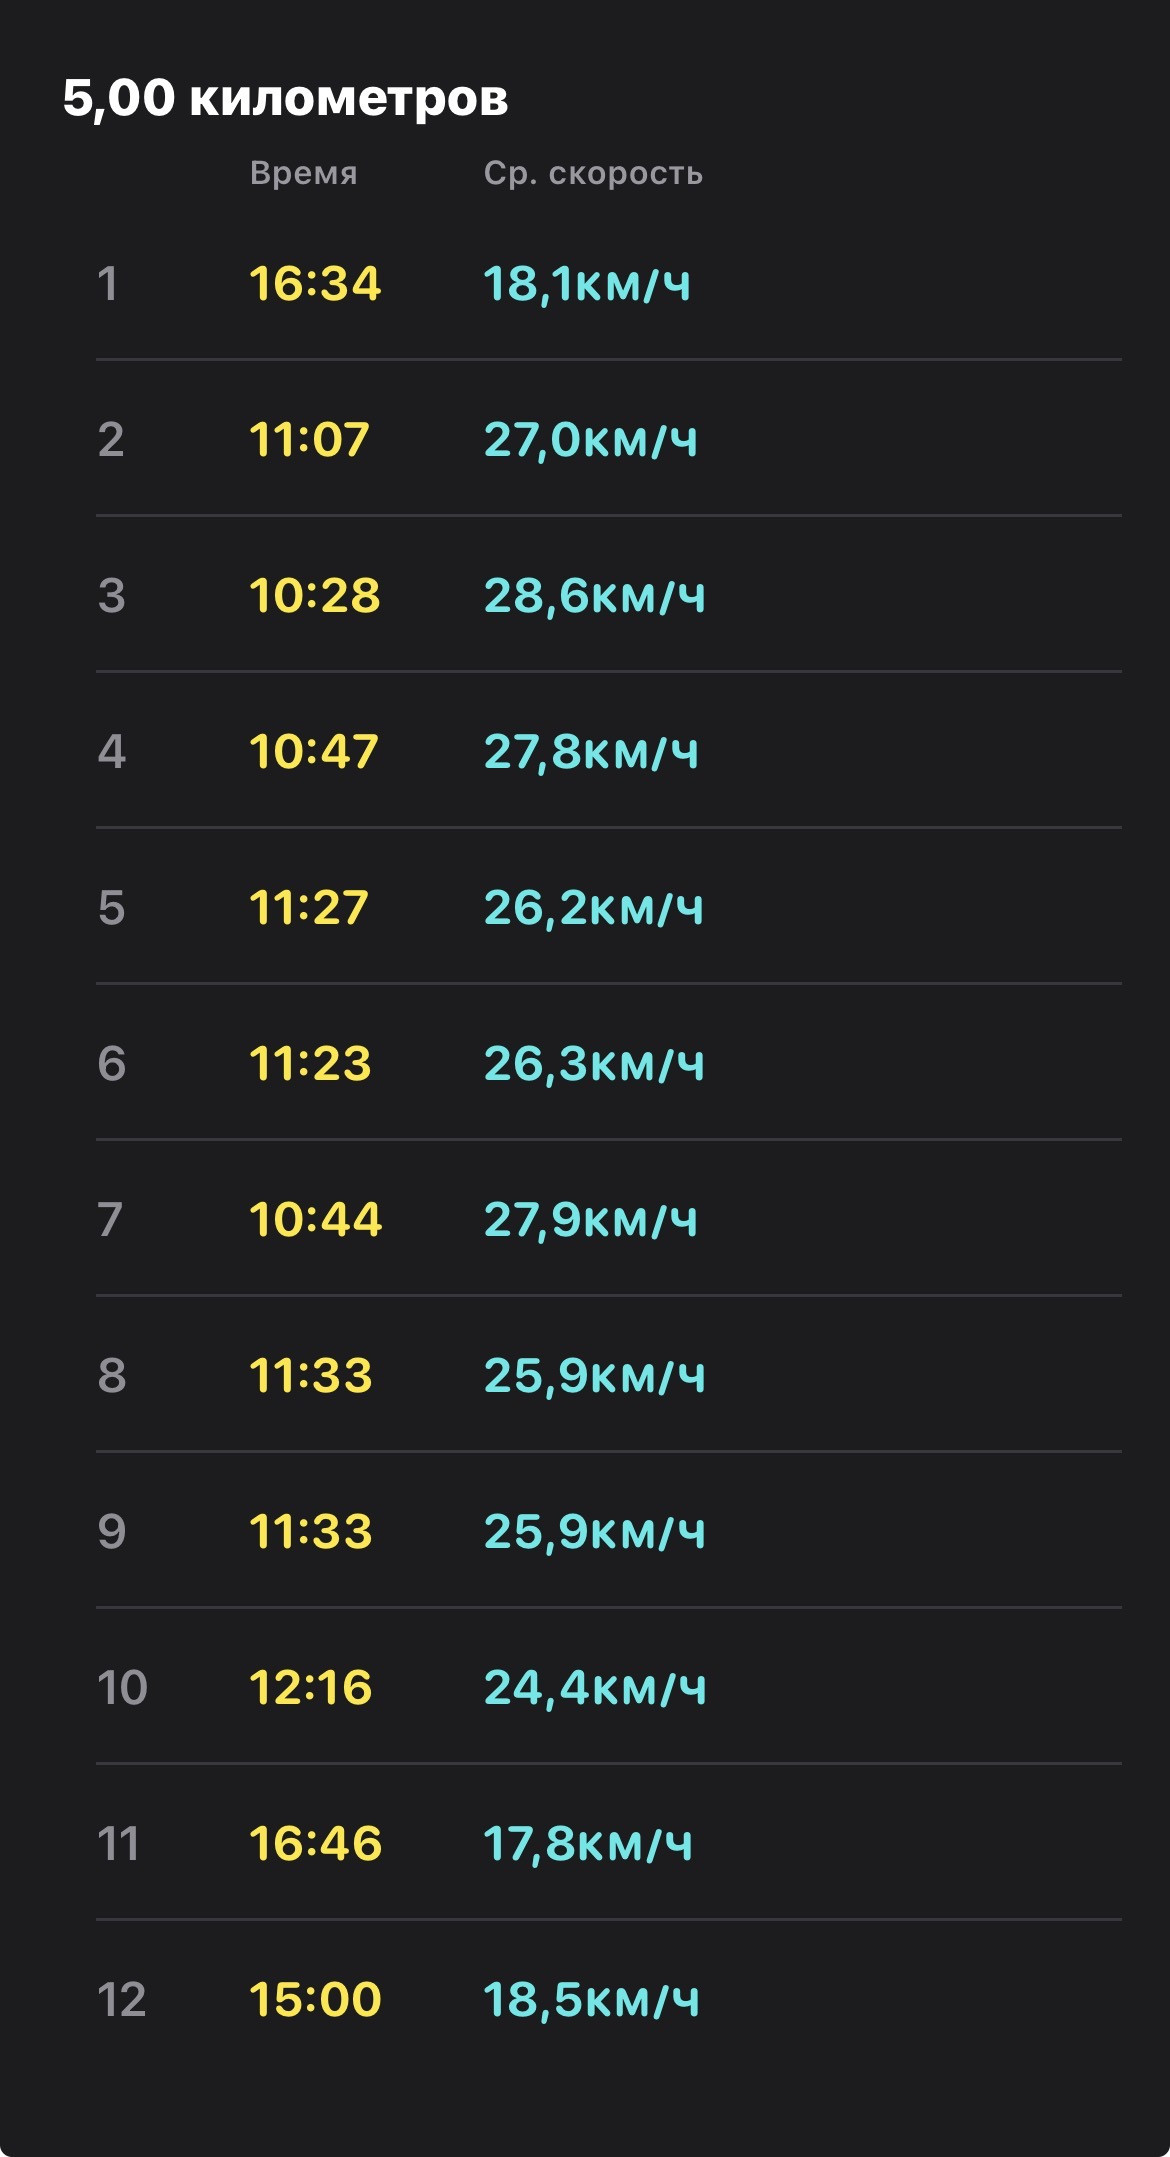Image resolution: width=1170 pixels, height=2157 pixels.
Task: Select the 5,00 километров heading
Action: 285,98
